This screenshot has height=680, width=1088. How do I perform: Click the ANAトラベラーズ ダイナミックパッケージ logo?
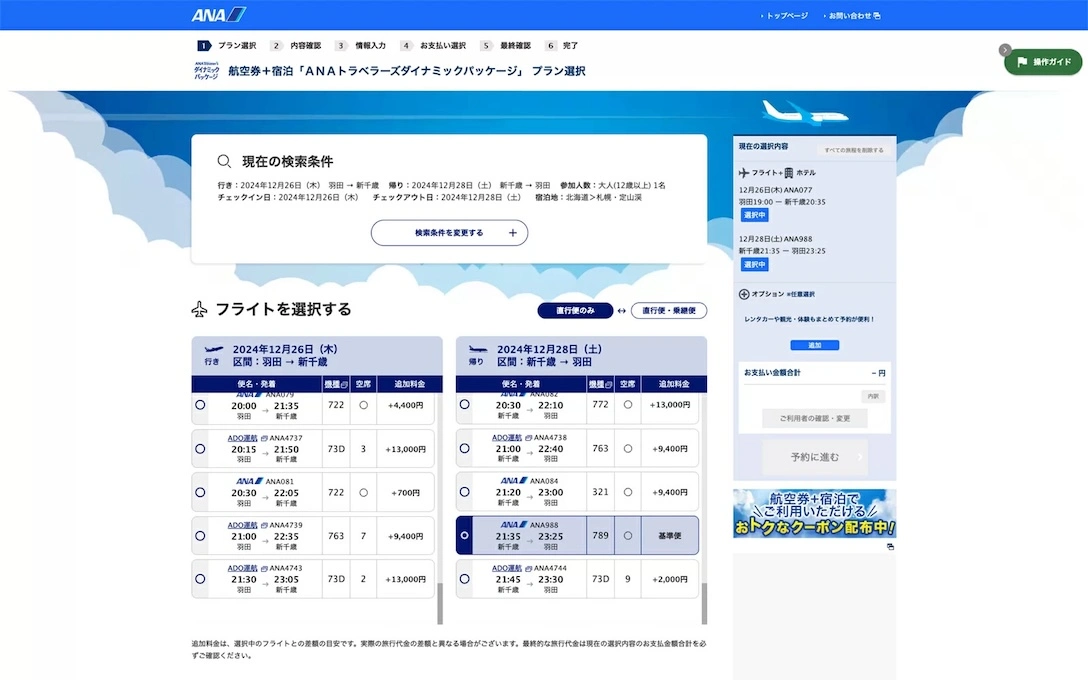[x=207, y=71]
